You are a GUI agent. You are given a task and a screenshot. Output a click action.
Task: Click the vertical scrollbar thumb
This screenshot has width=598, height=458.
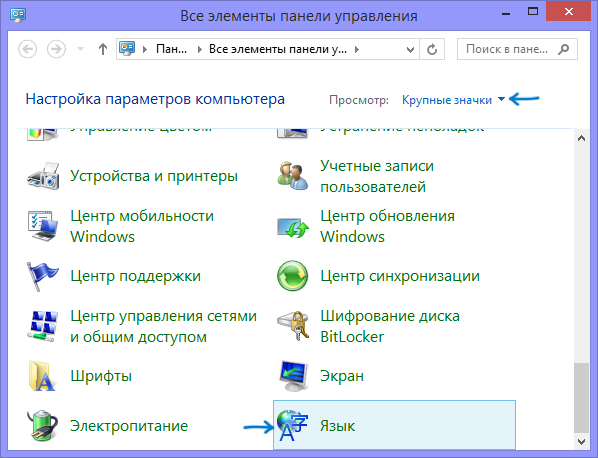[x=581, y=398]
